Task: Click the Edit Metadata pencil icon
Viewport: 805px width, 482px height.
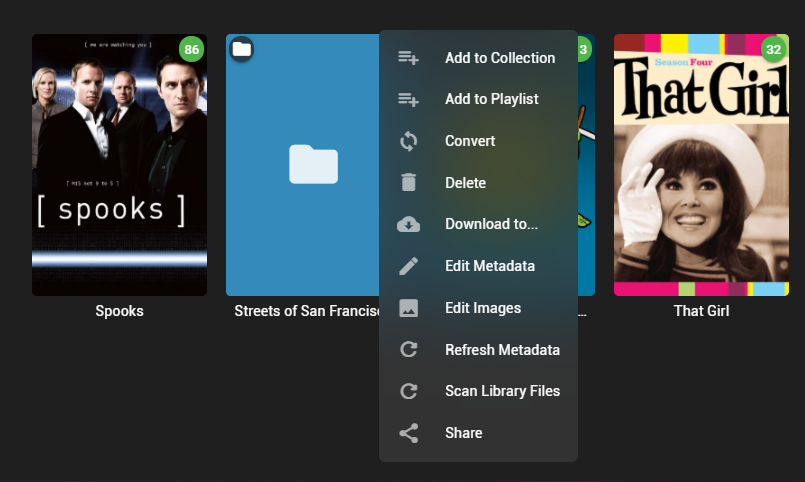Action: pyautogui.click(x=409, y=266)
